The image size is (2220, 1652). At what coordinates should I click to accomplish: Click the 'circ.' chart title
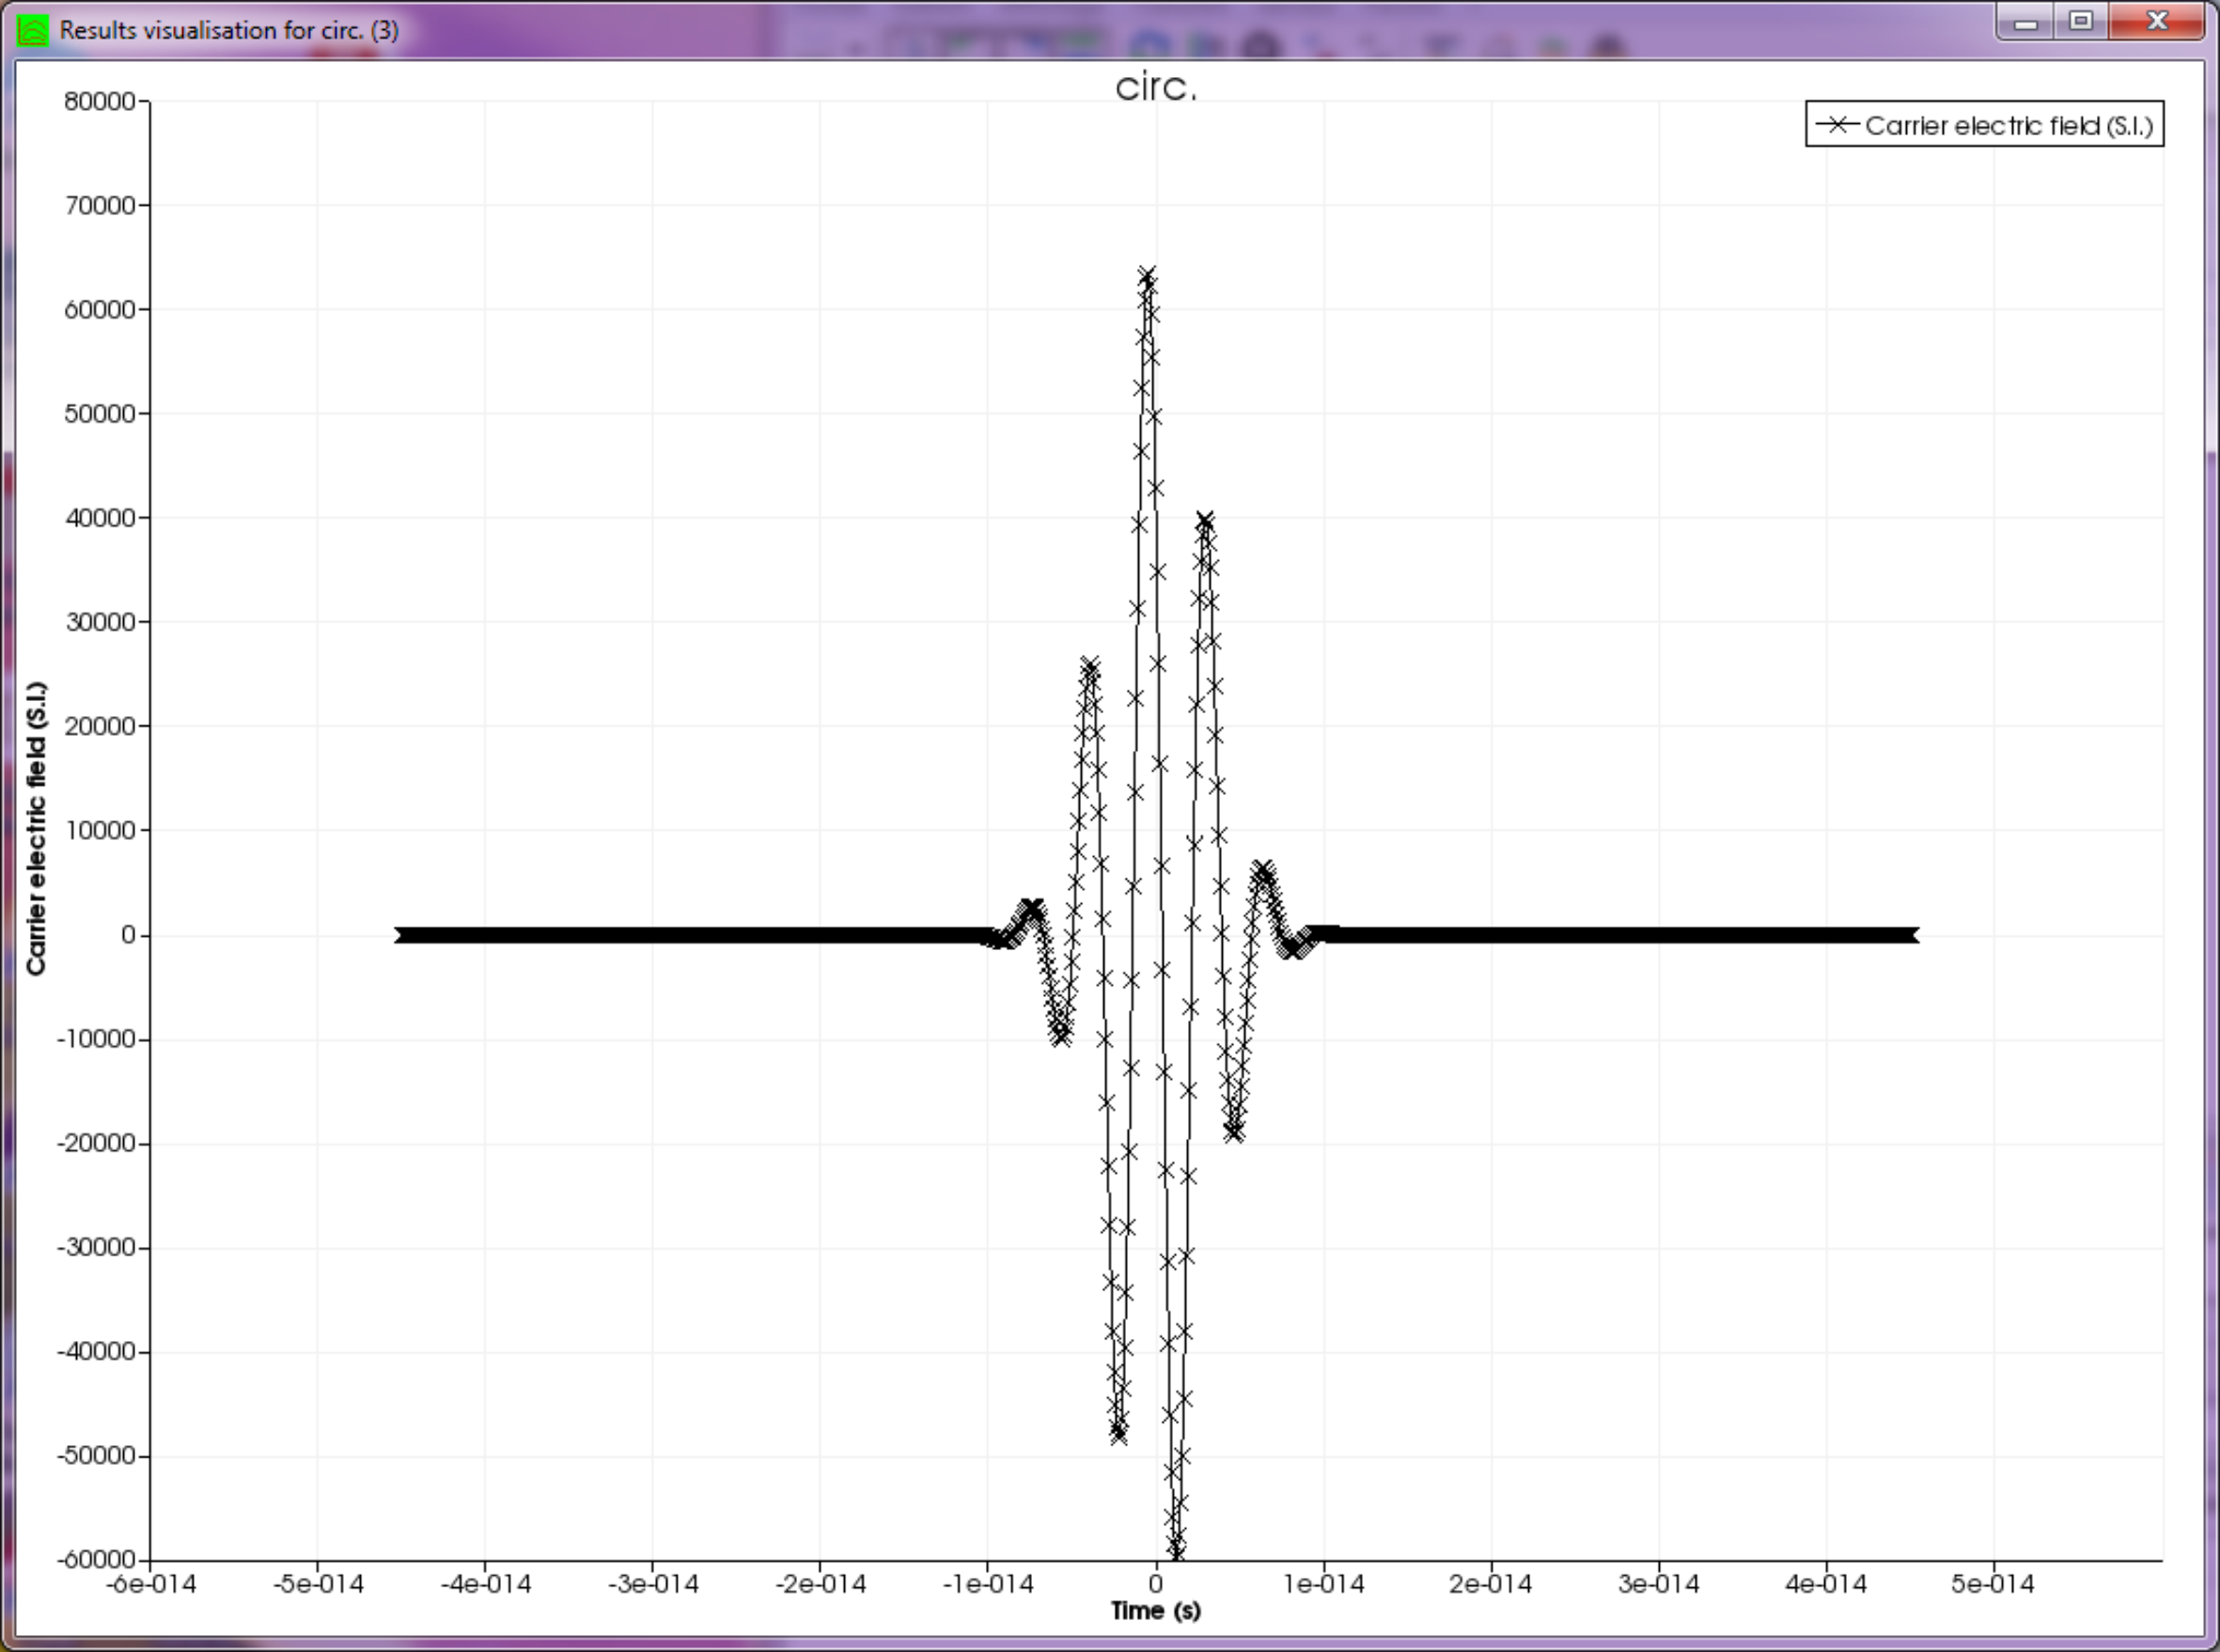[x=1156, y=87]
